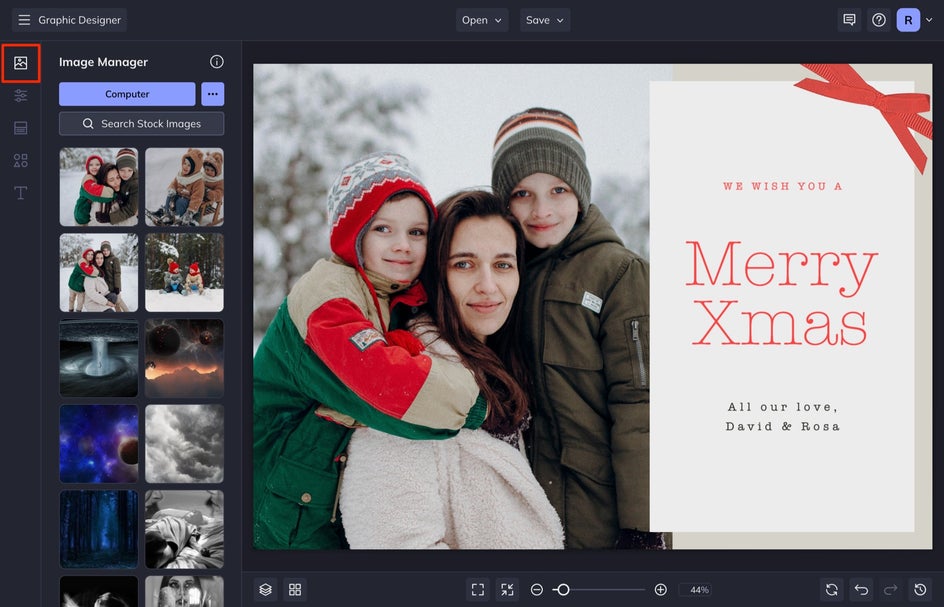Open the help question mark icon
This screenshot has height=607, width=944.
pos(879,20)
